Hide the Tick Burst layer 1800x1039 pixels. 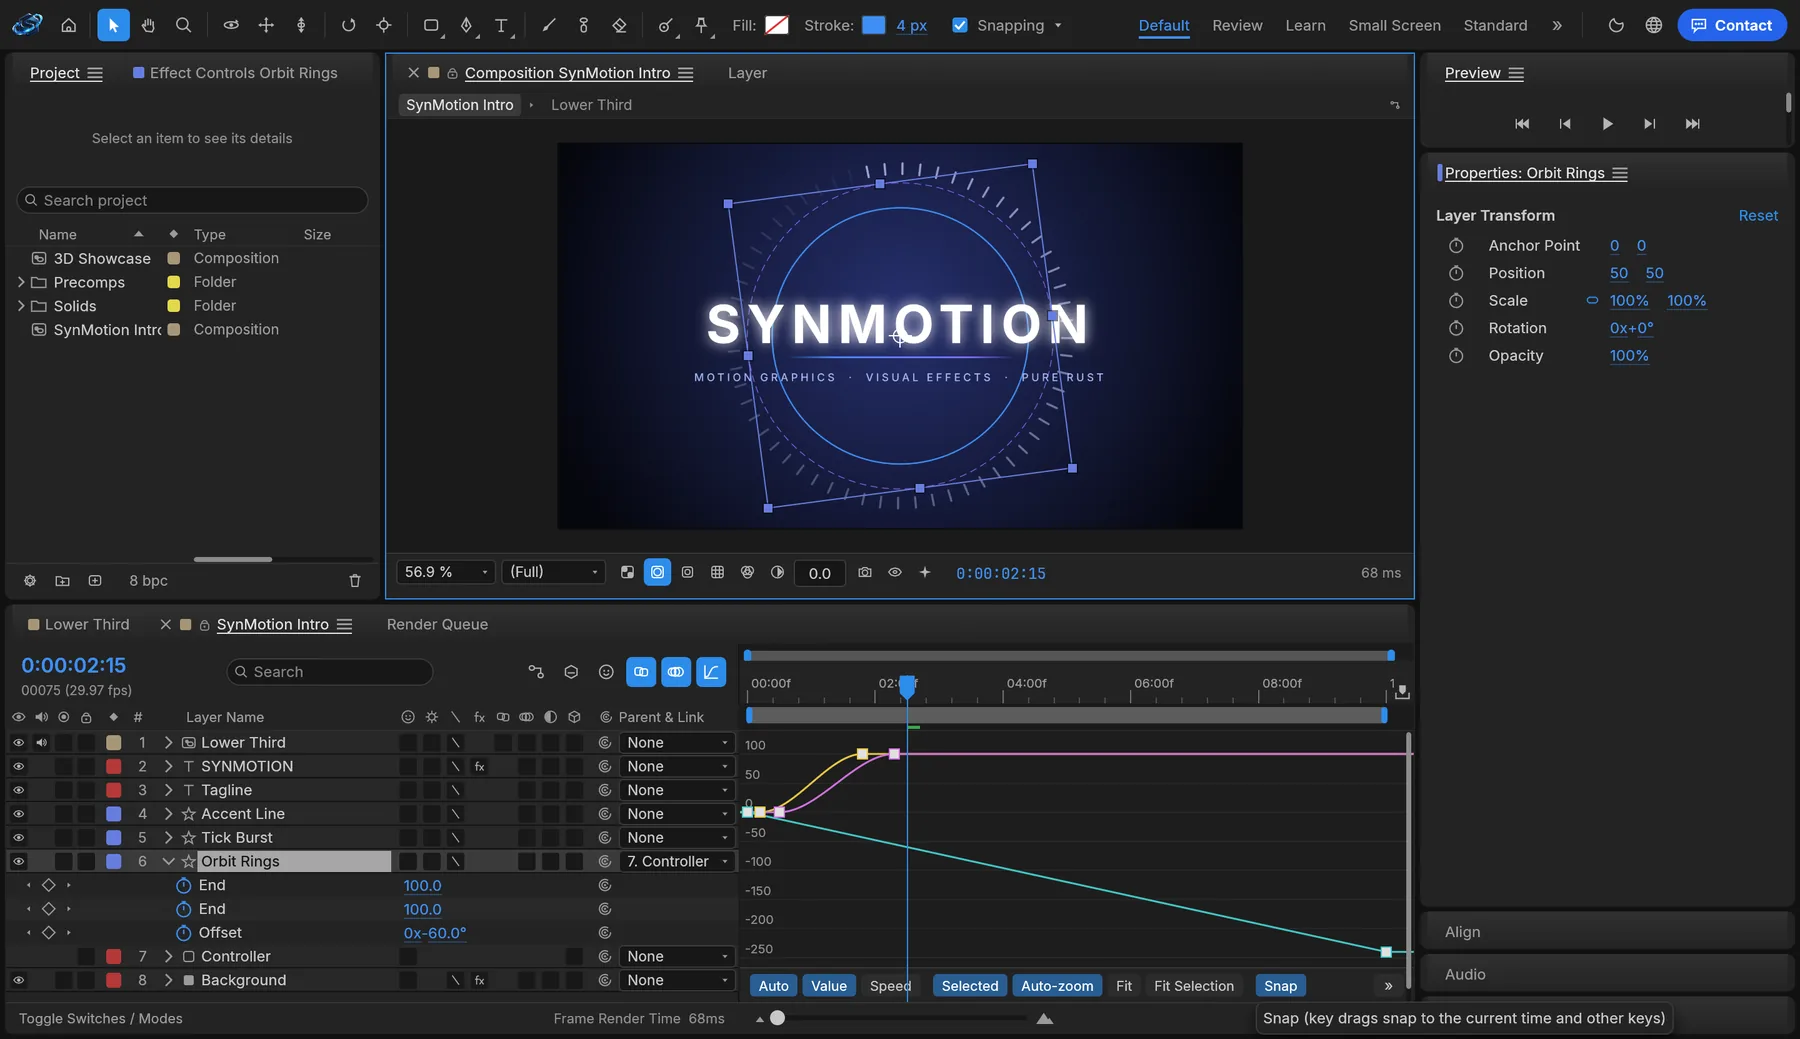(x=18, y=838)
